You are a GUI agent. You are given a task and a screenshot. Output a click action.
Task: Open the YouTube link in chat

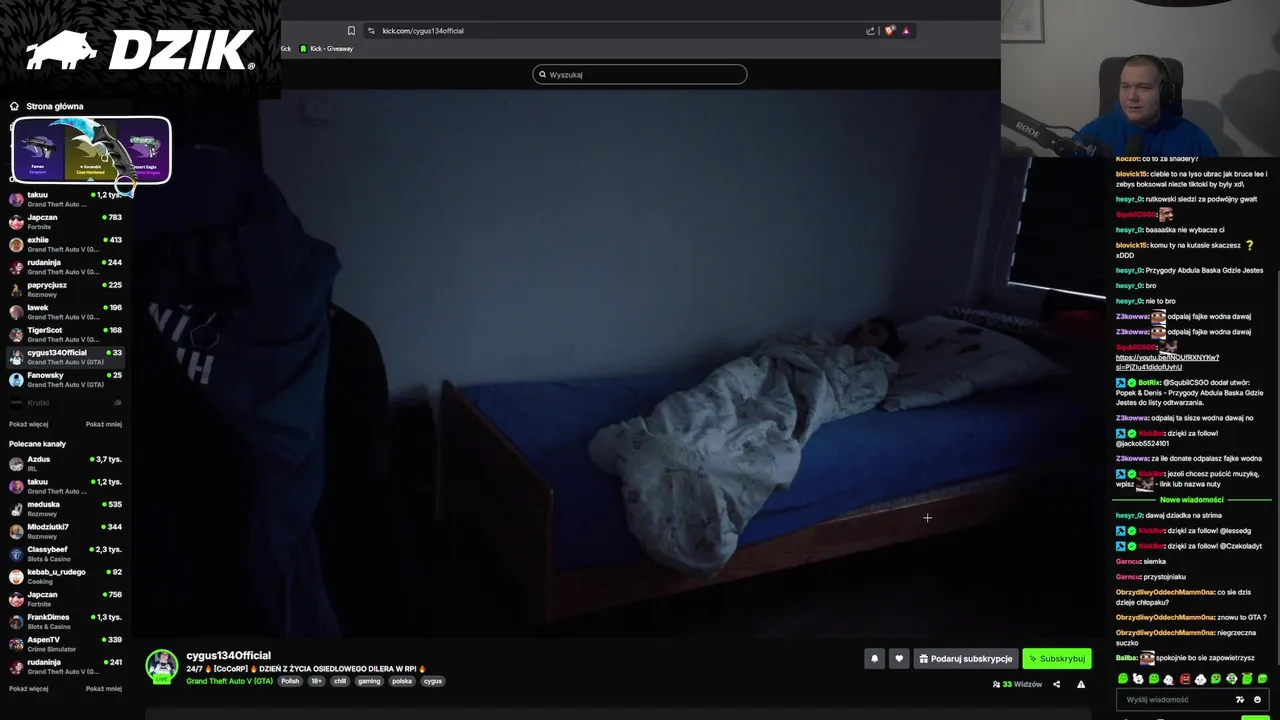[x=1167, y=362]
